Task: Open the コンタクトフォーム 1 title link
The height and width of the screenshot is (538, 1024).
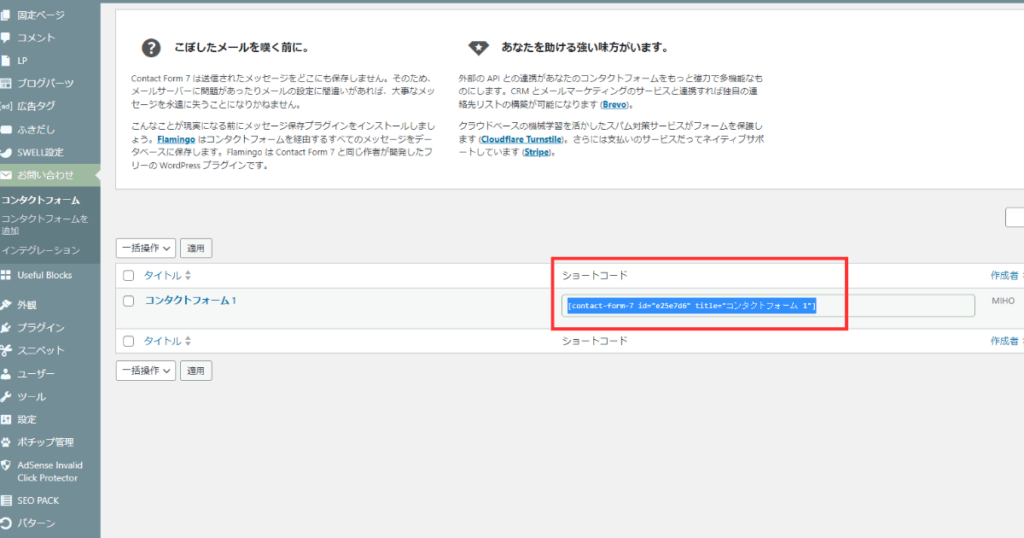Action: point(190,300)
